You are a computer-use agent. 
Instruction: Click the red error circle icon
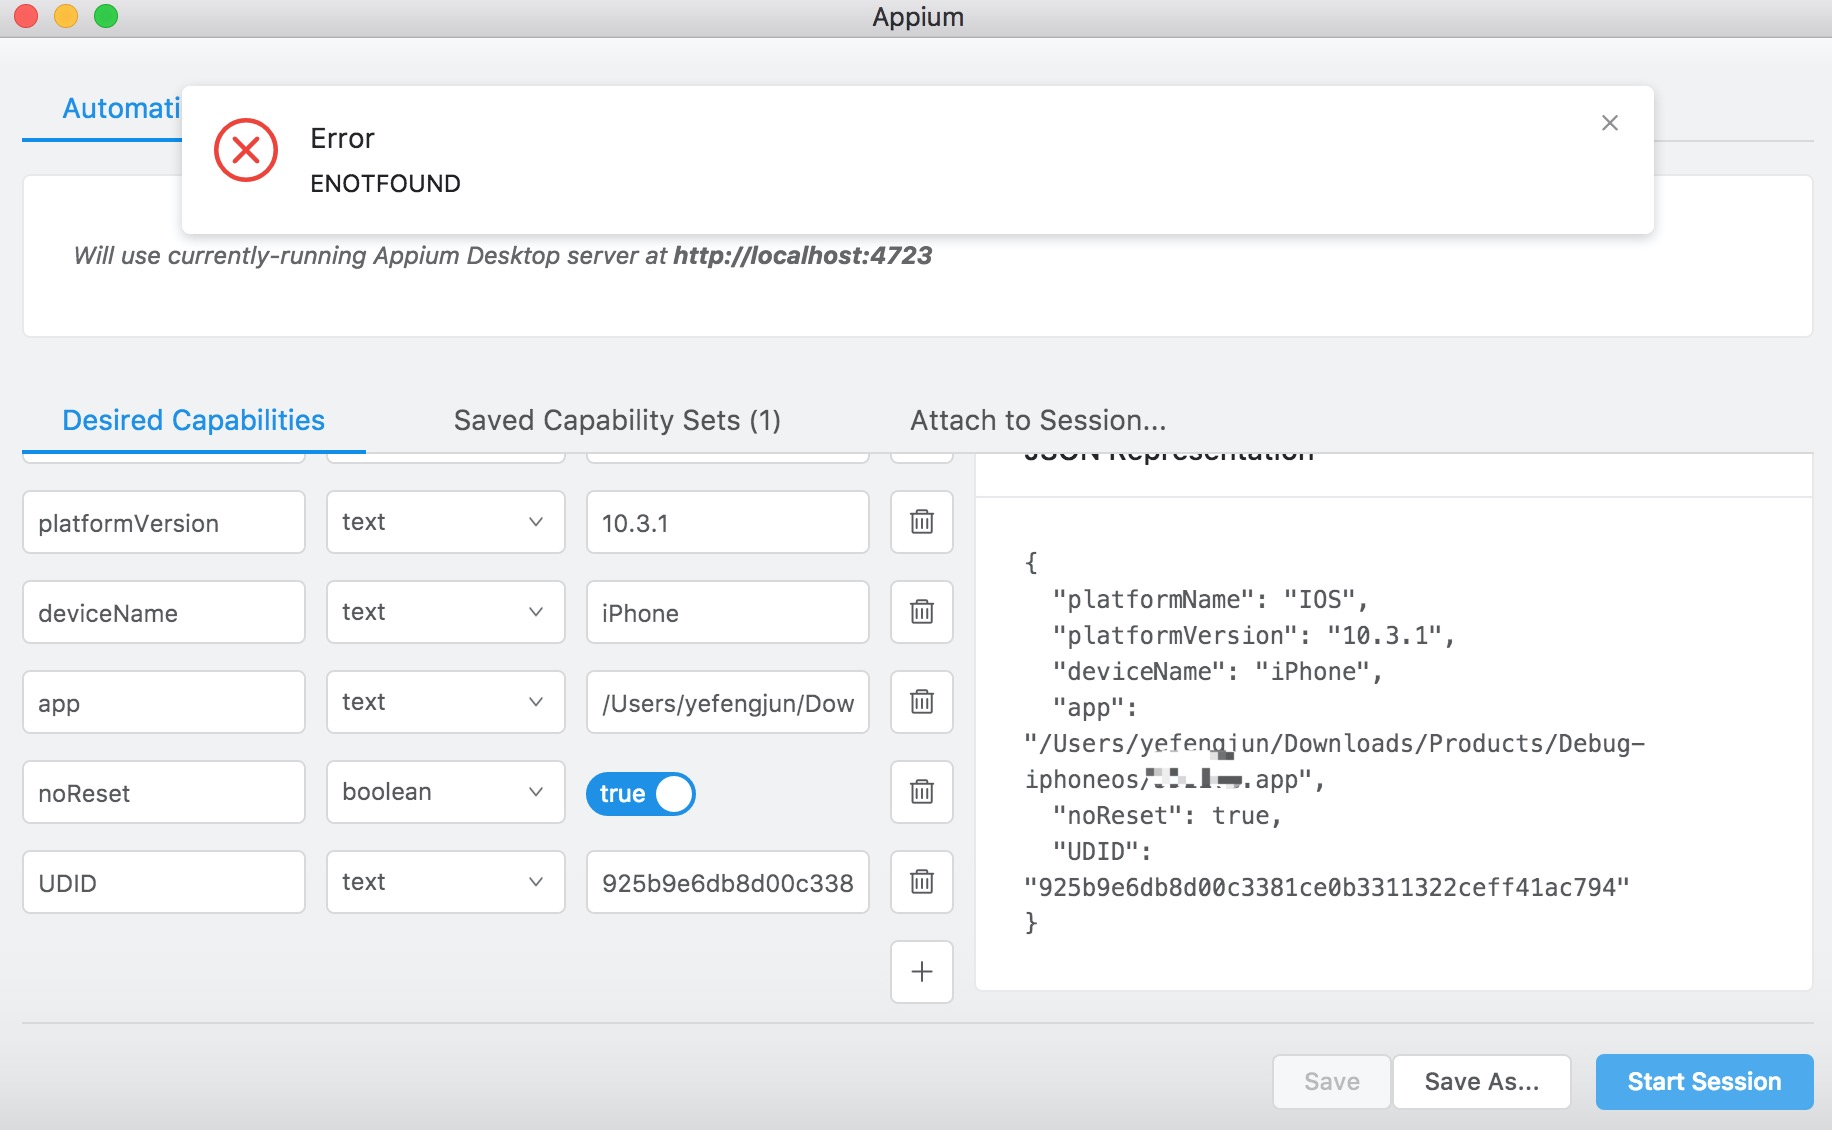tap(245, 150)
